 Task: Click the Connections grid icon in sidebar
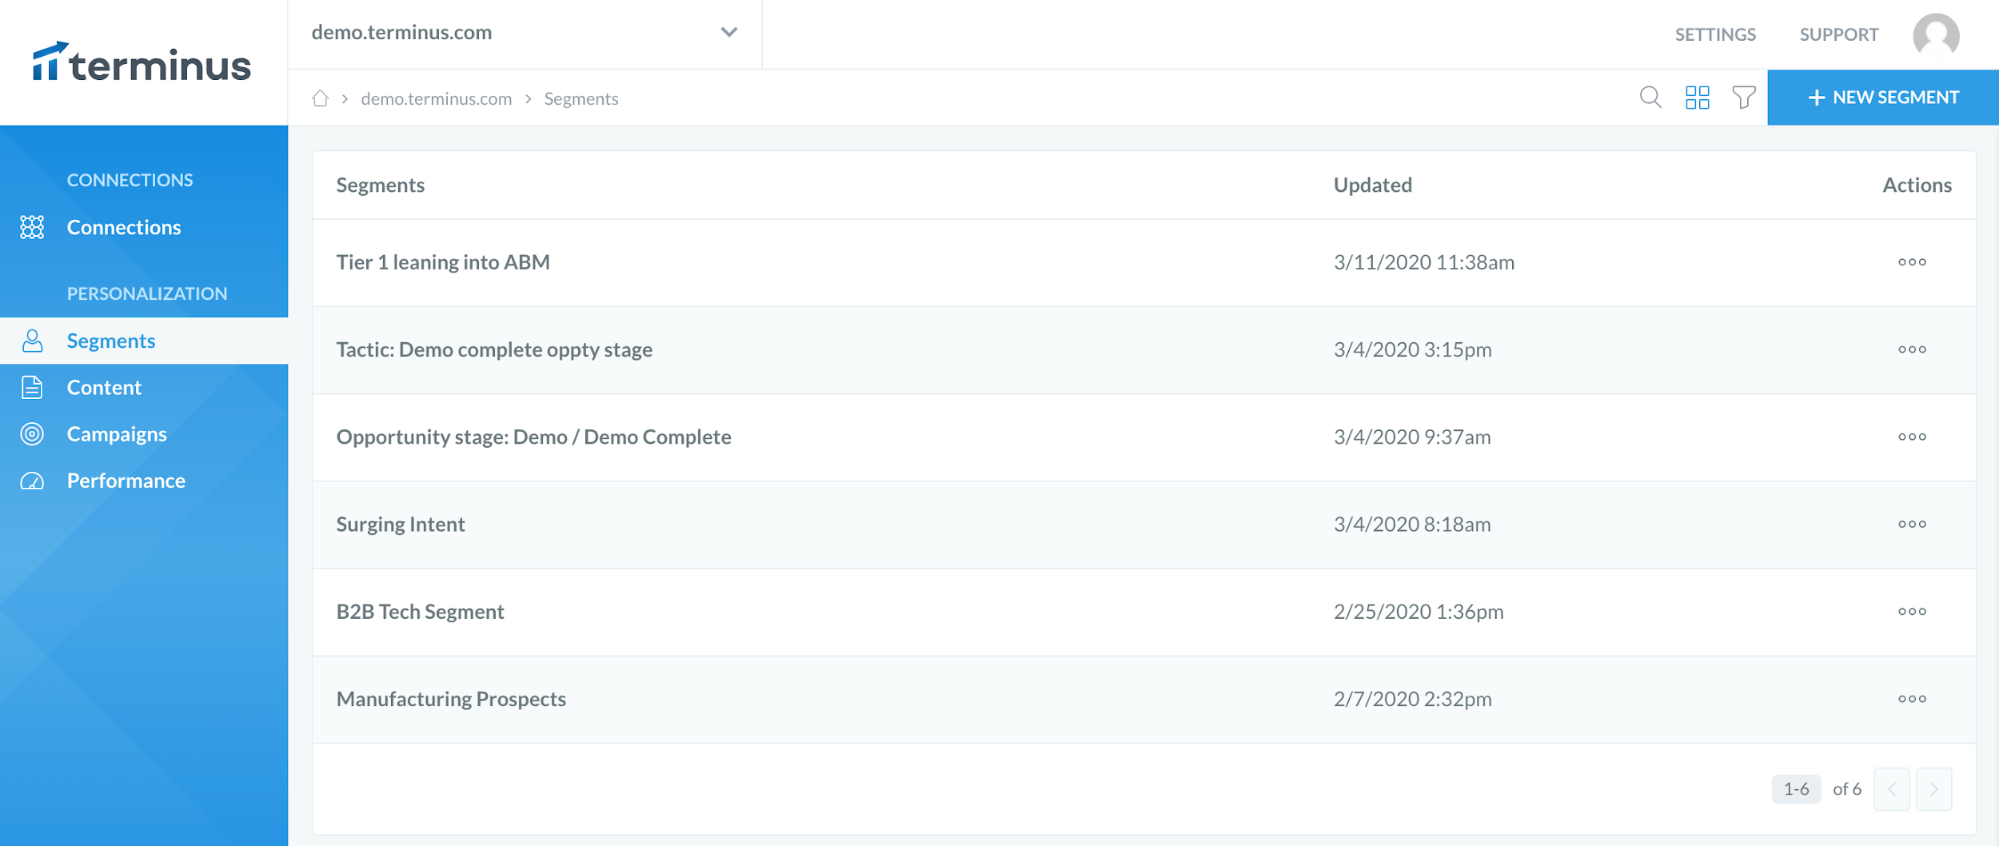[32, 227]
